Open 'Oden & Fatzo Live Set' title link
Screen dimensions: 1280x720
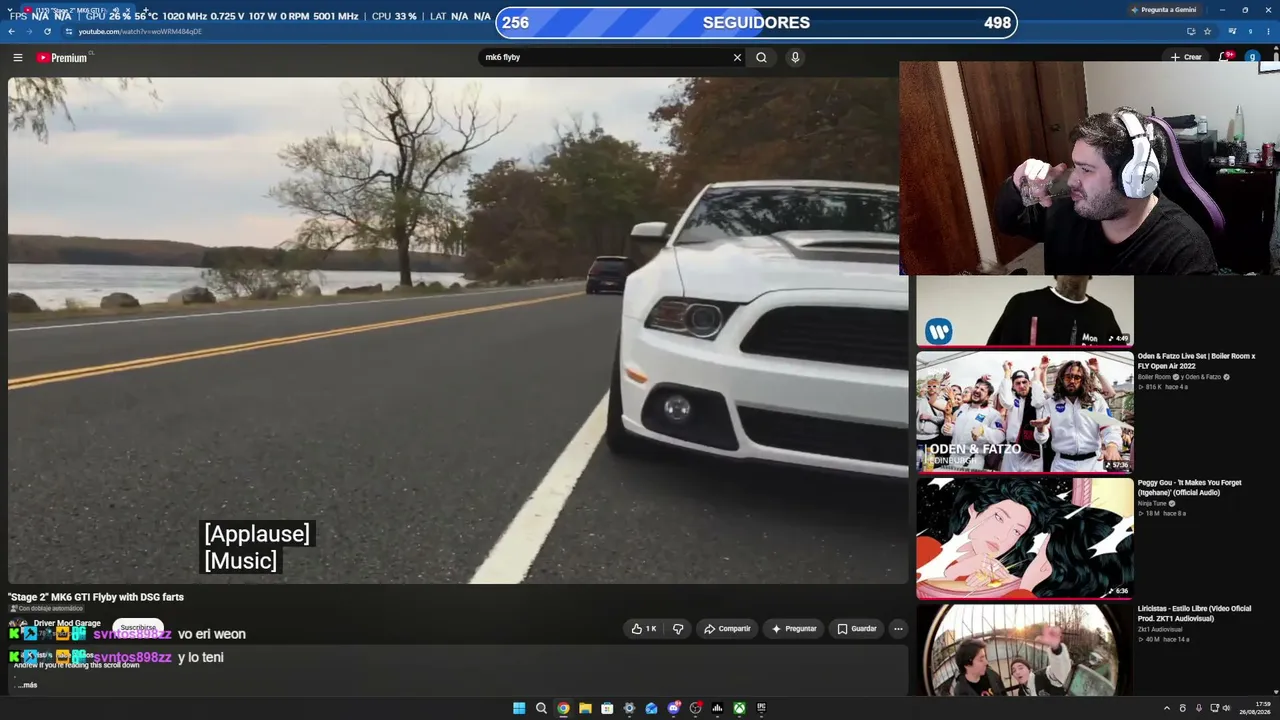point(1196,361)
